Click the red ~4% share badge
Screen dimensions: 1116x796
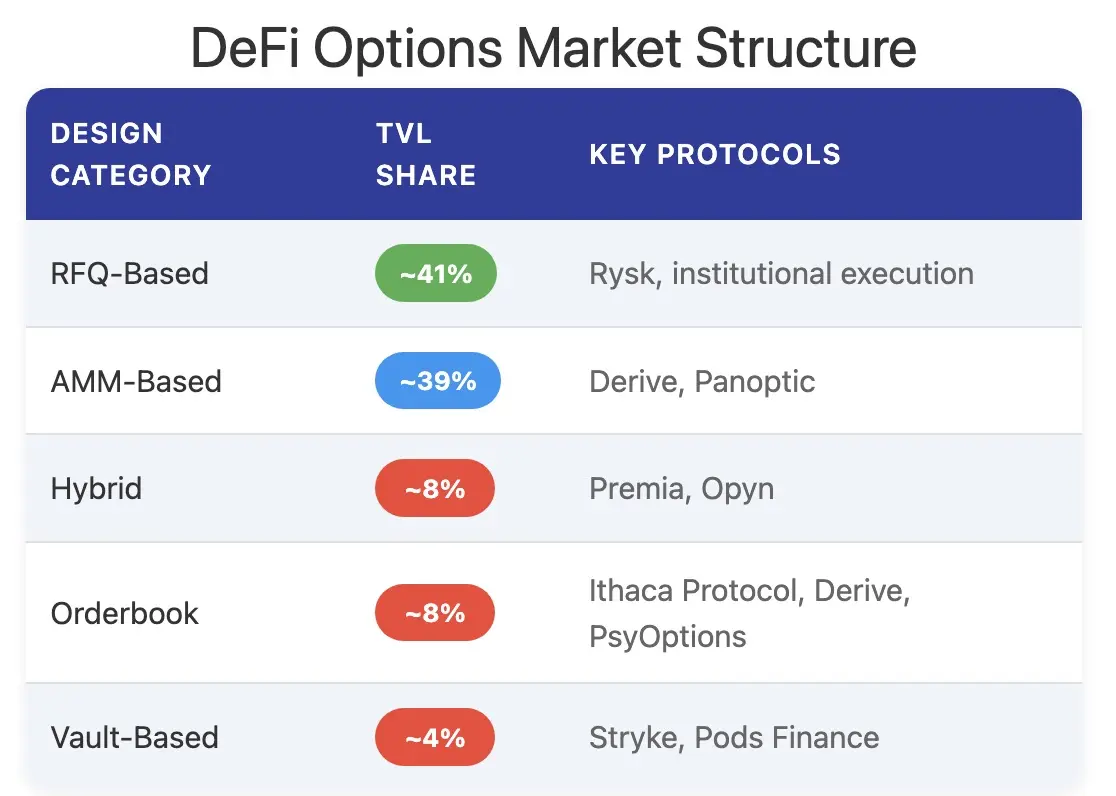(x=435, y=738)
